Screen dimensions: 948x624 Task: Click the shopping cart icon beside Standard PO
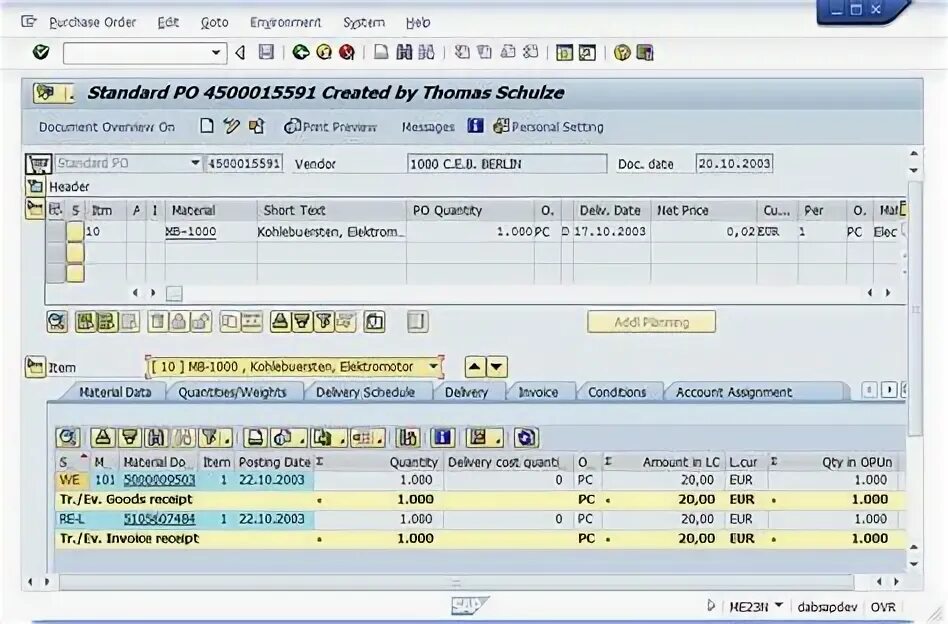[38, 164]
